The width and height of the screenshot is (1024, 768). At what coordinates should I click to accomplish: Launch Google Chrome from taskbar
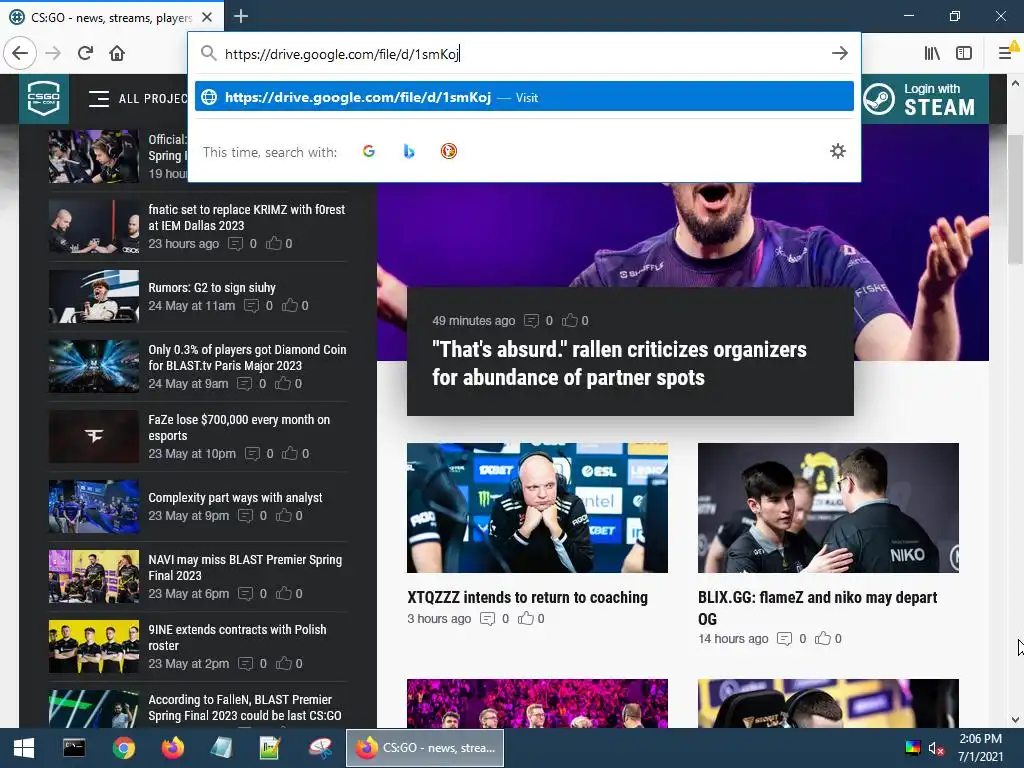click(123, 748)
